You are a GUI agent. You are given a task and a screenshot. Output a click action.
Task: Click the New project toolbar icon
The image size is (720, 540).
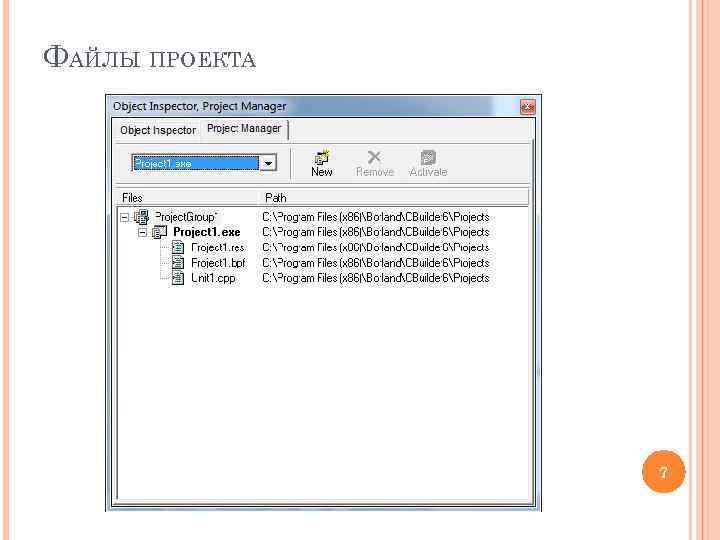(x=322, y=157)
